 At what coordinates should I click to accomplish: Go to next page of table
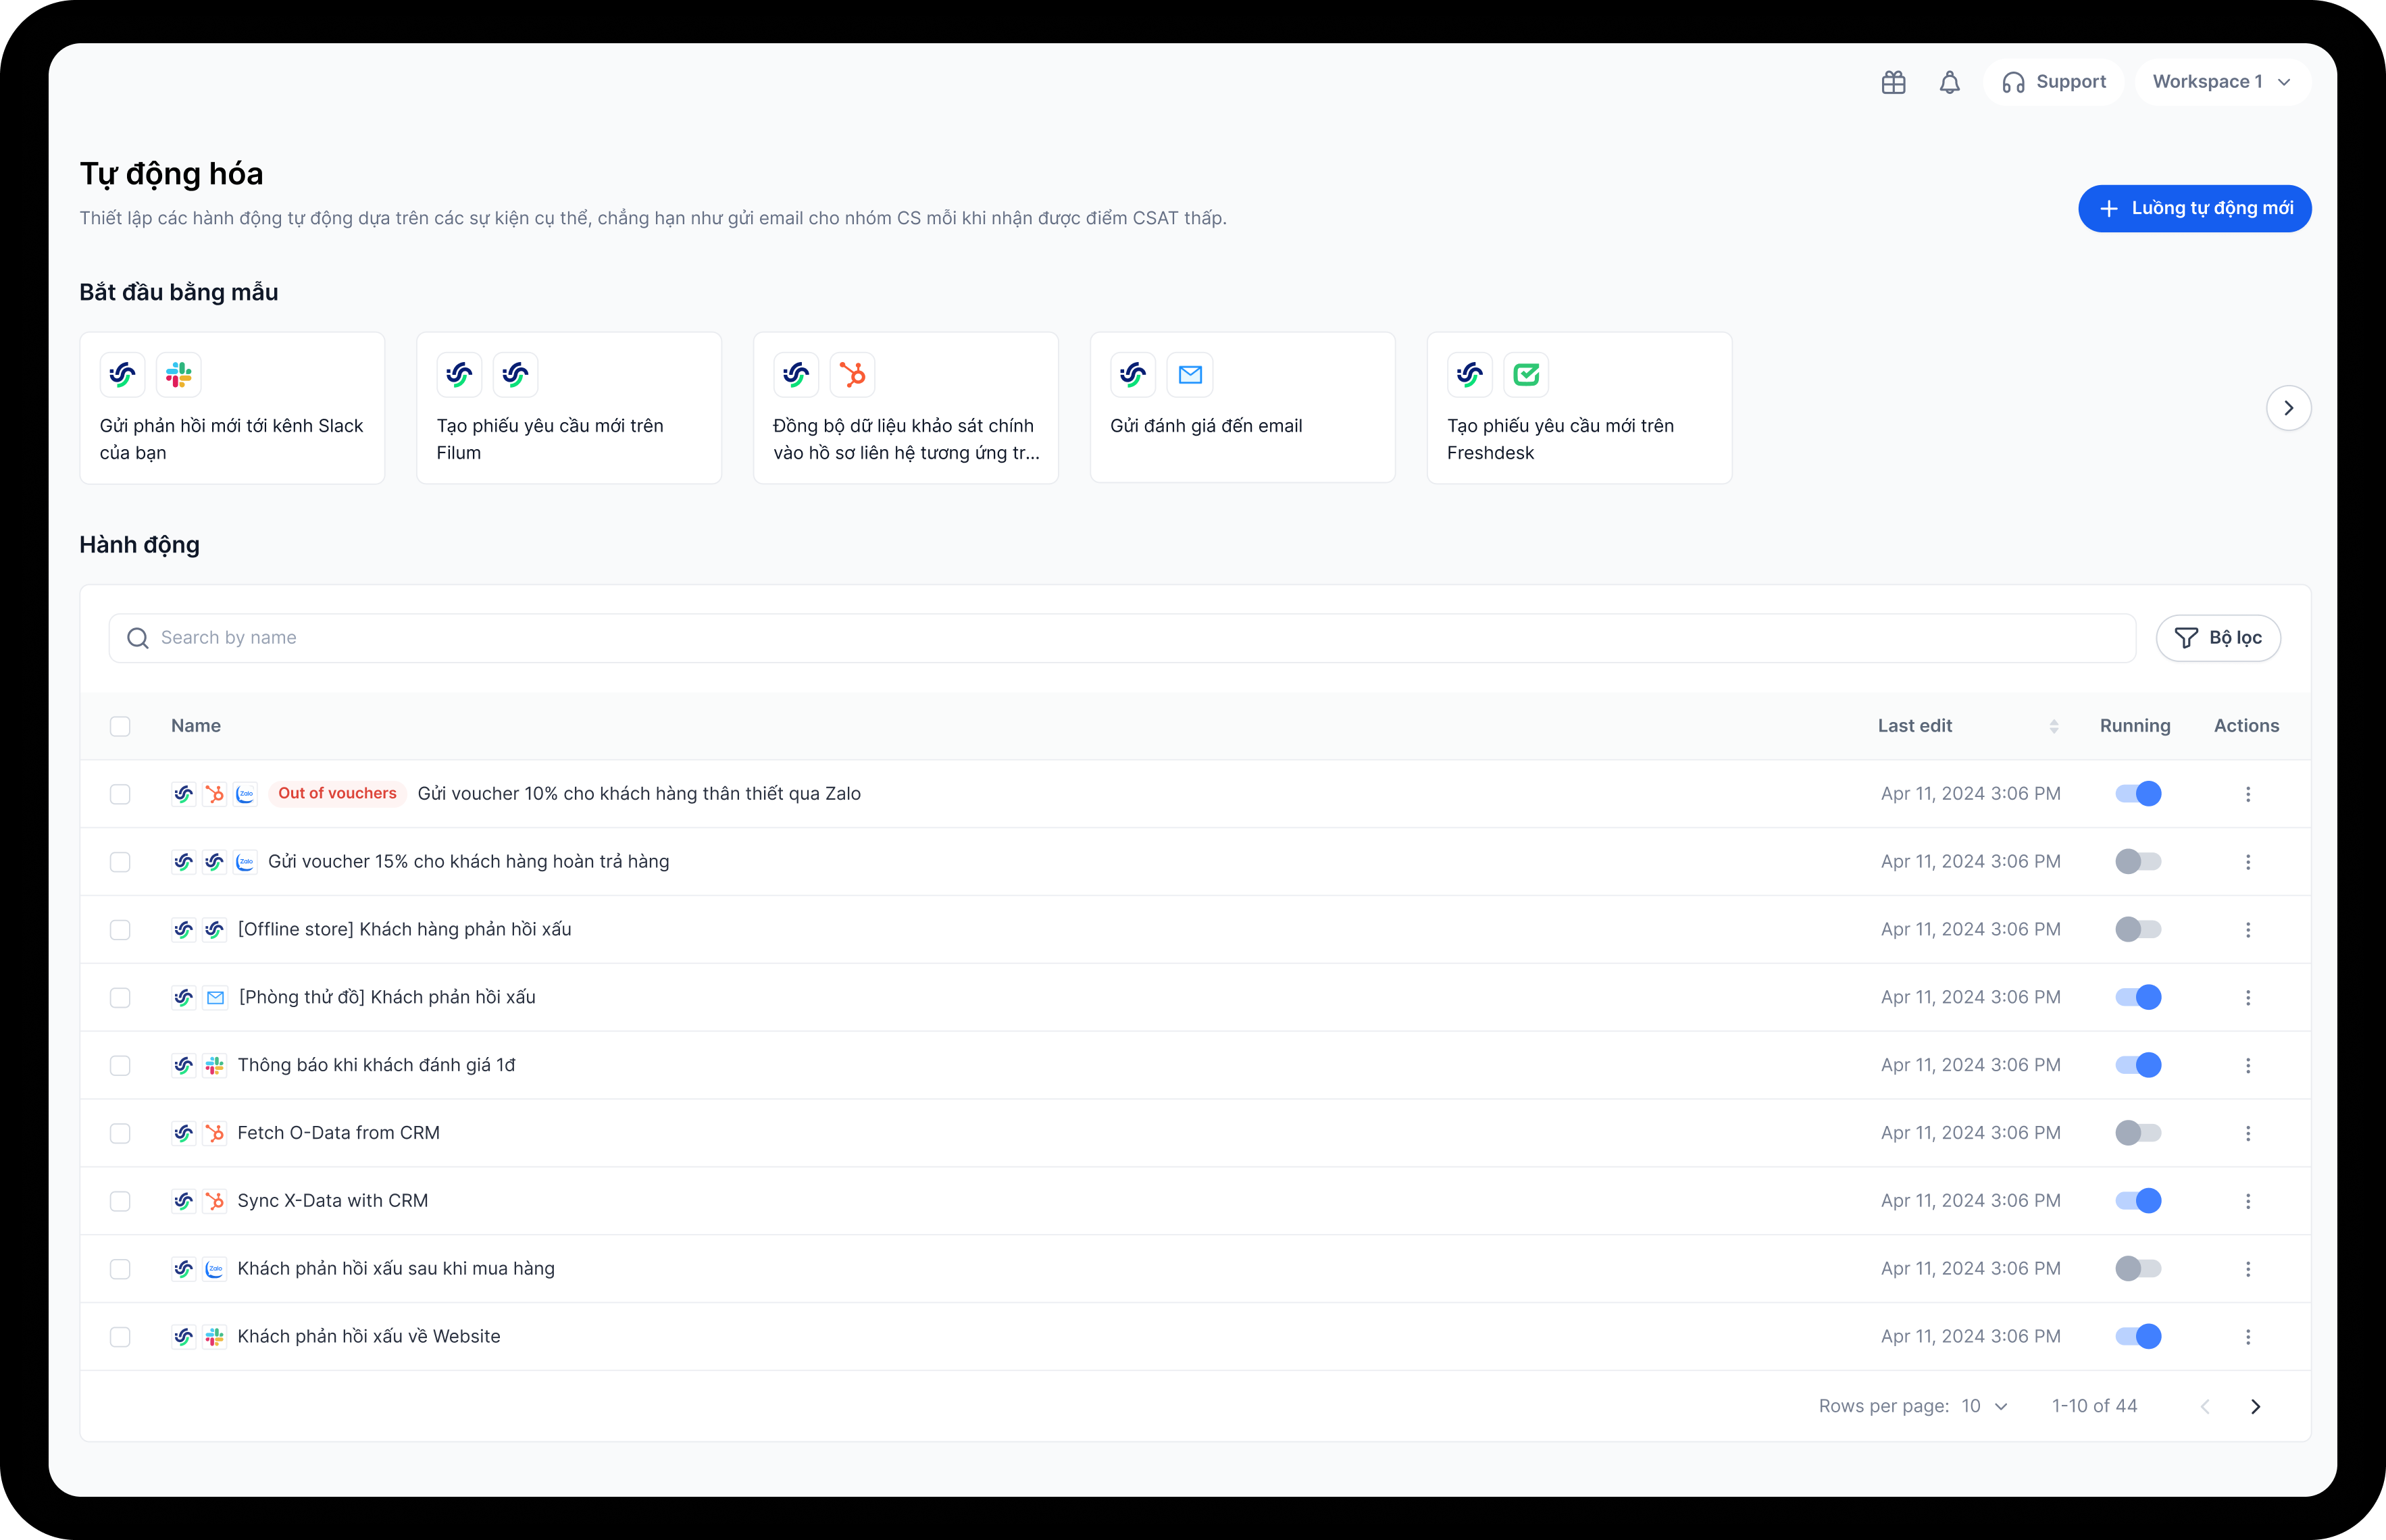2255,1406
